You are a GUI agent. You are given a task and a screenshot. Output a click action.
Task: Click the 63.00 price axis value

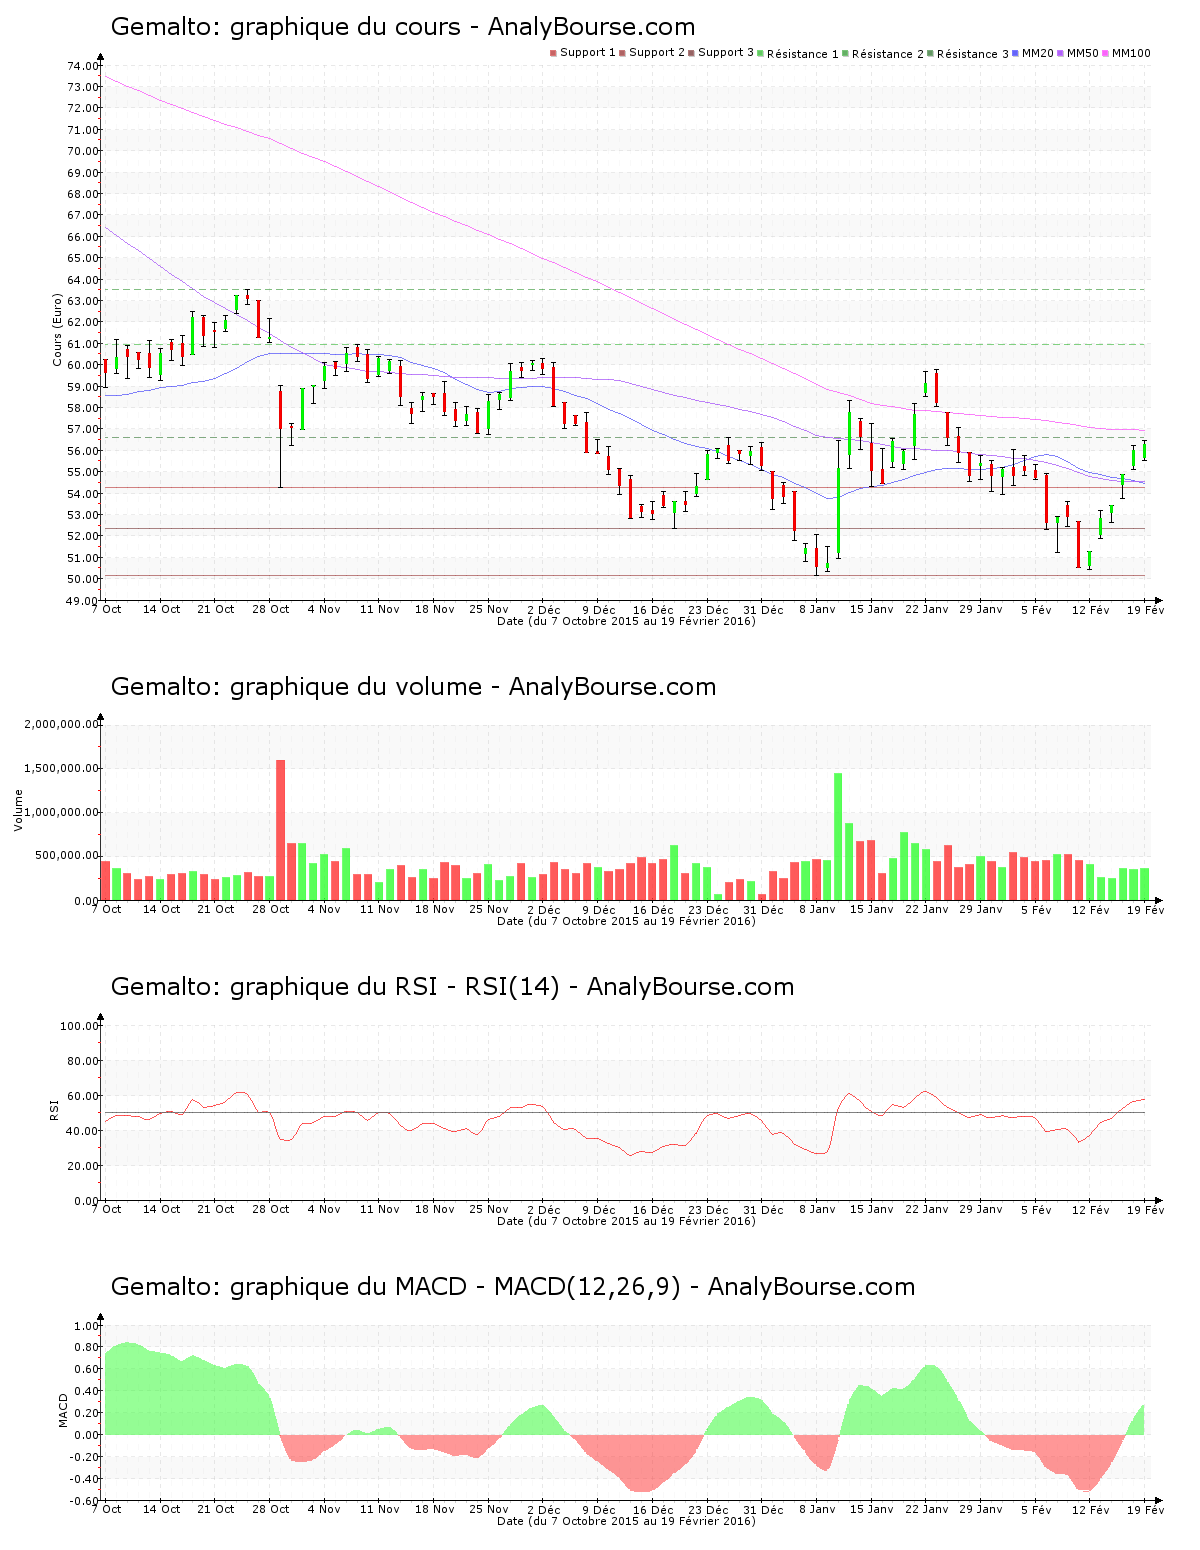coord(84,301)
